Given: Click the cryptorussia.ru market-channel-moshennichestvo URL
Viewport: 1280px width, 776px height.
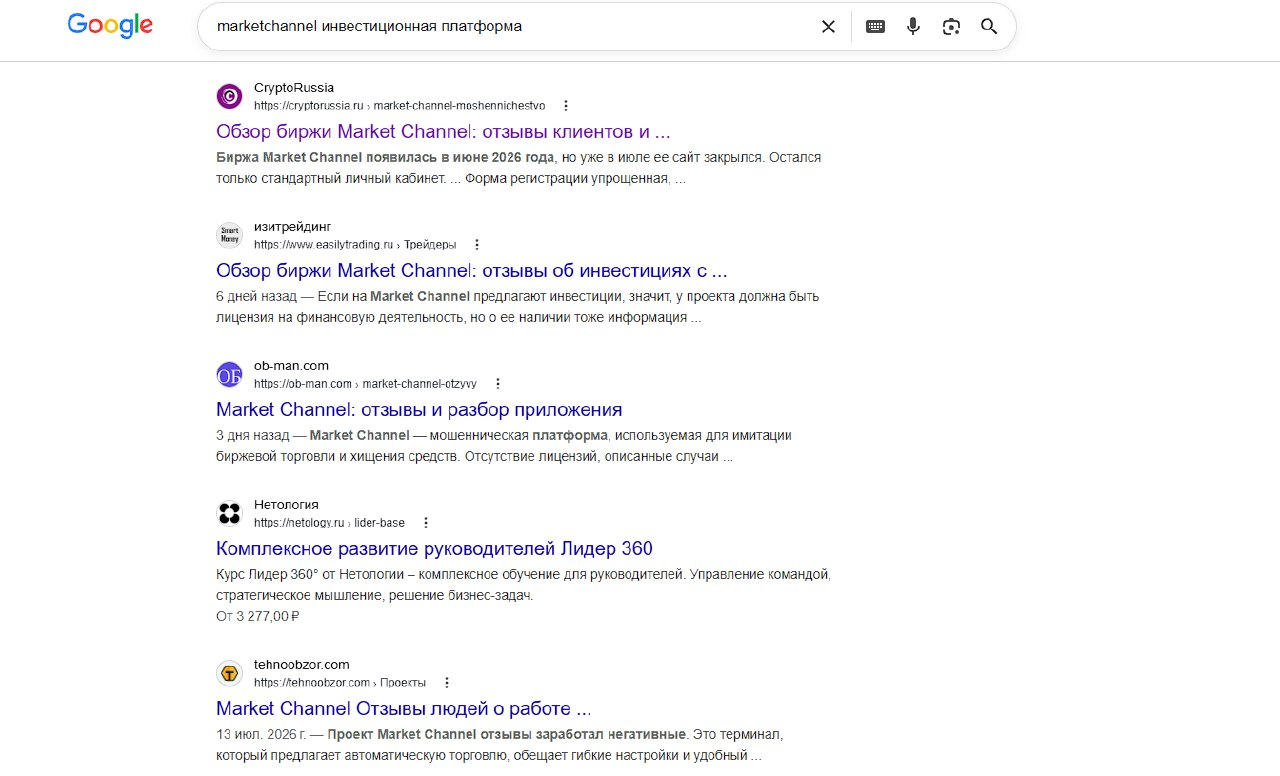Looking at the screenshot, I should pos(399,105).
